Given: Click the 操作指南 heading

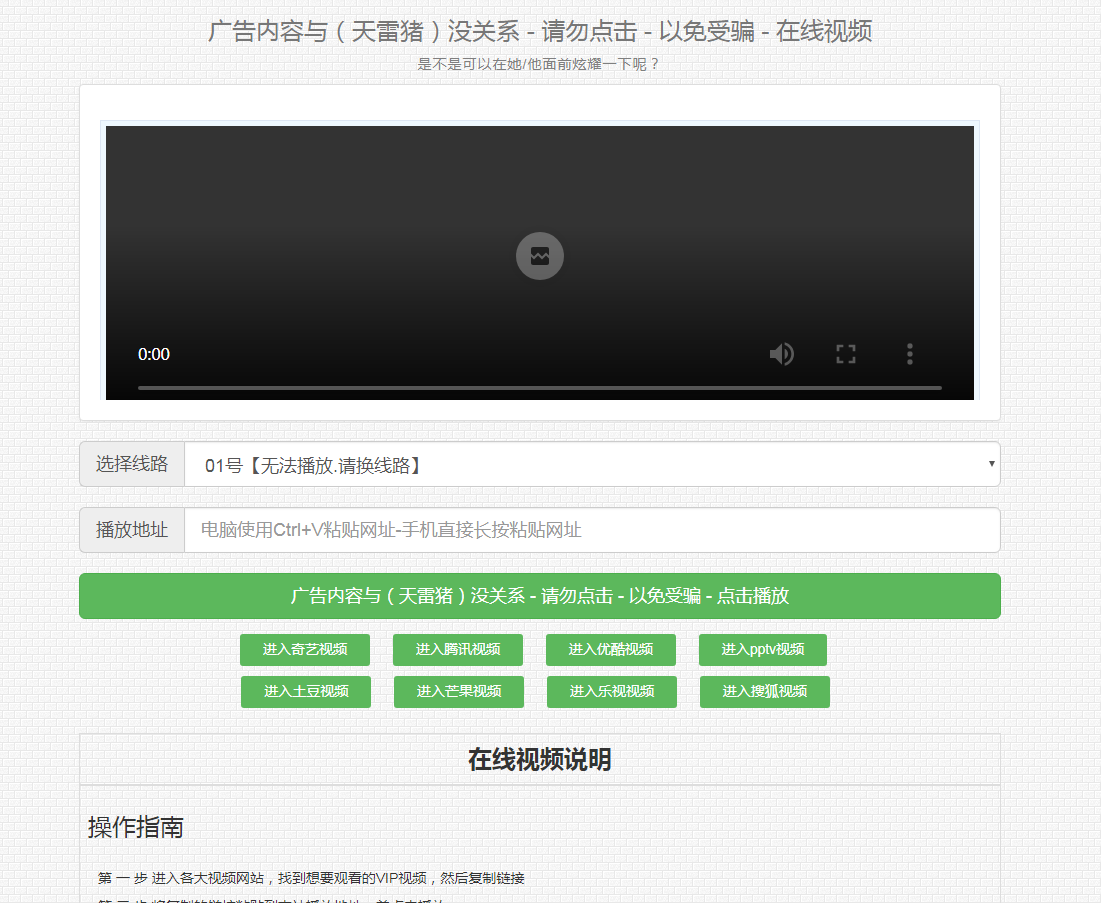Looking at the screenshot, I should pos(136,827).
